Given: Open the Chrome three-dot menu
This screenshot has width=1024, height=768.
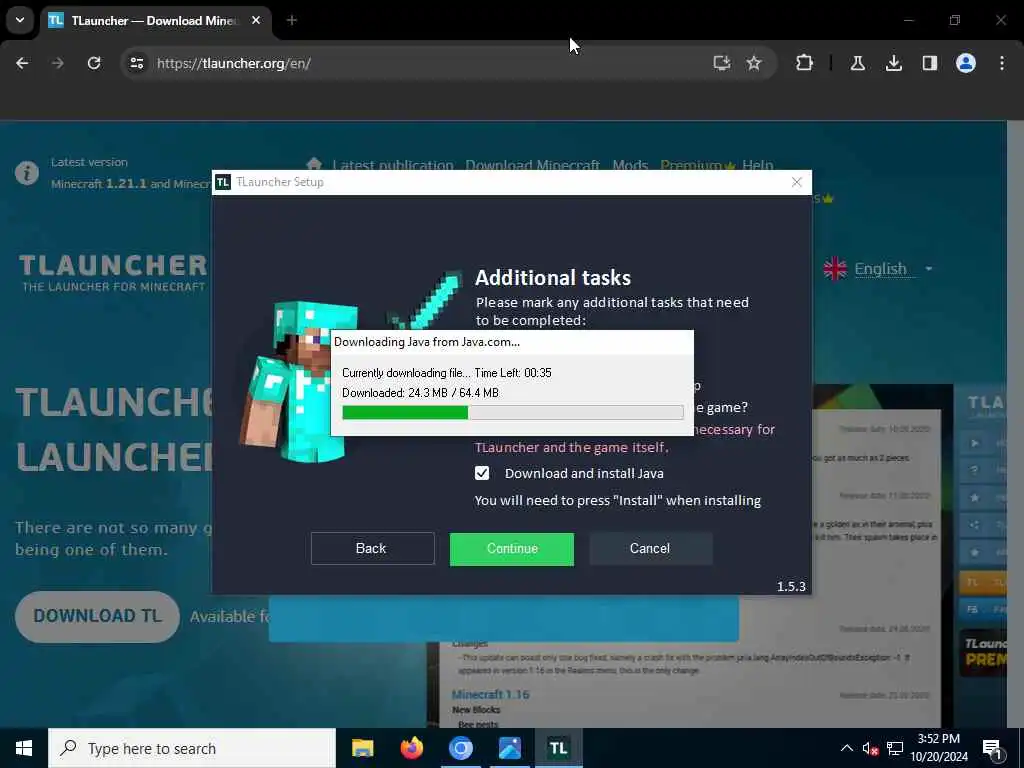Looking at the screenshot, I should point(1002,63).
